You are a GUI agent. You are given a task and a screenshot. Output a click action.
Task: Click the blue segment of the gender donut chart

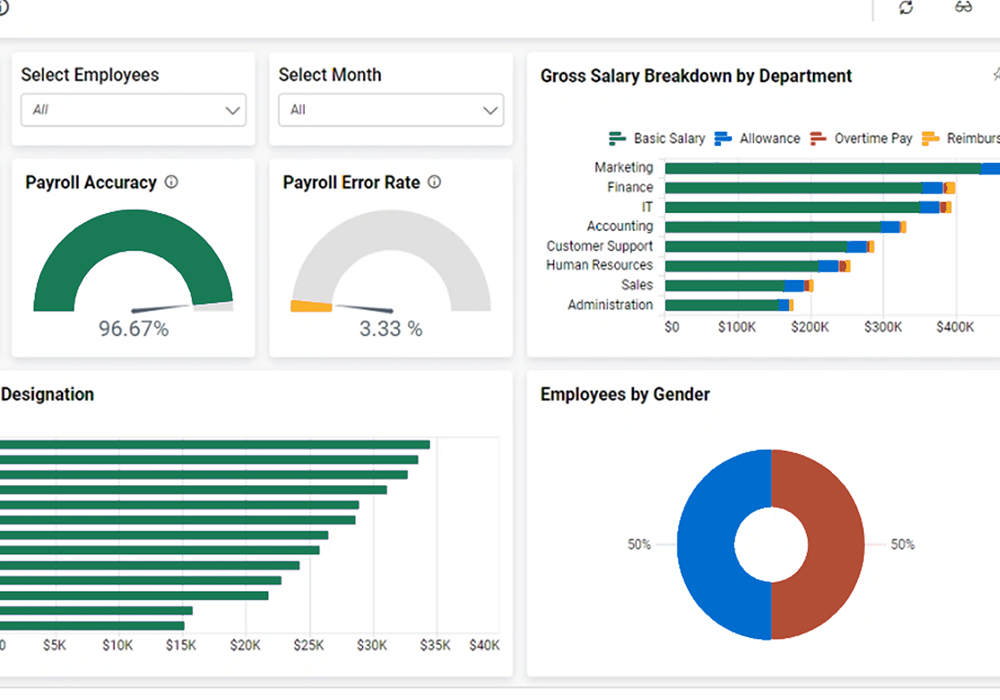pyautogui.click(x=715, y=545)
